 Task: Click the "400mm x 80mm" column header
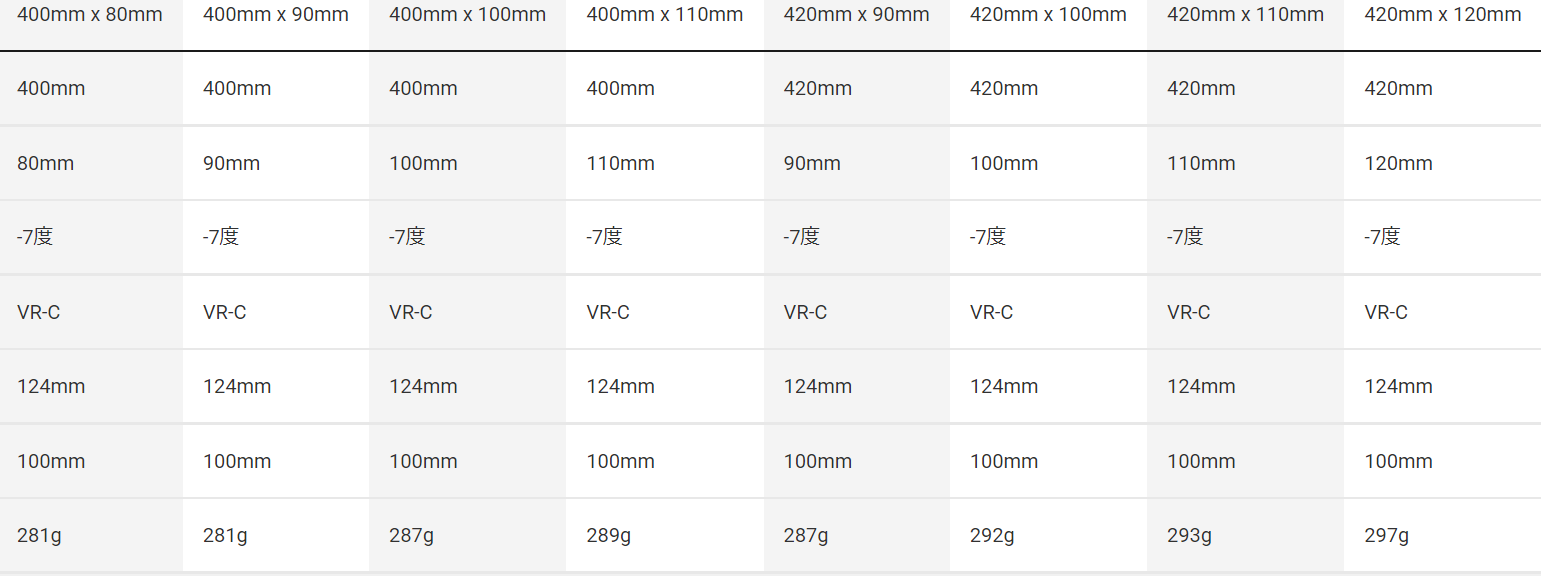(x=90, y=15)
